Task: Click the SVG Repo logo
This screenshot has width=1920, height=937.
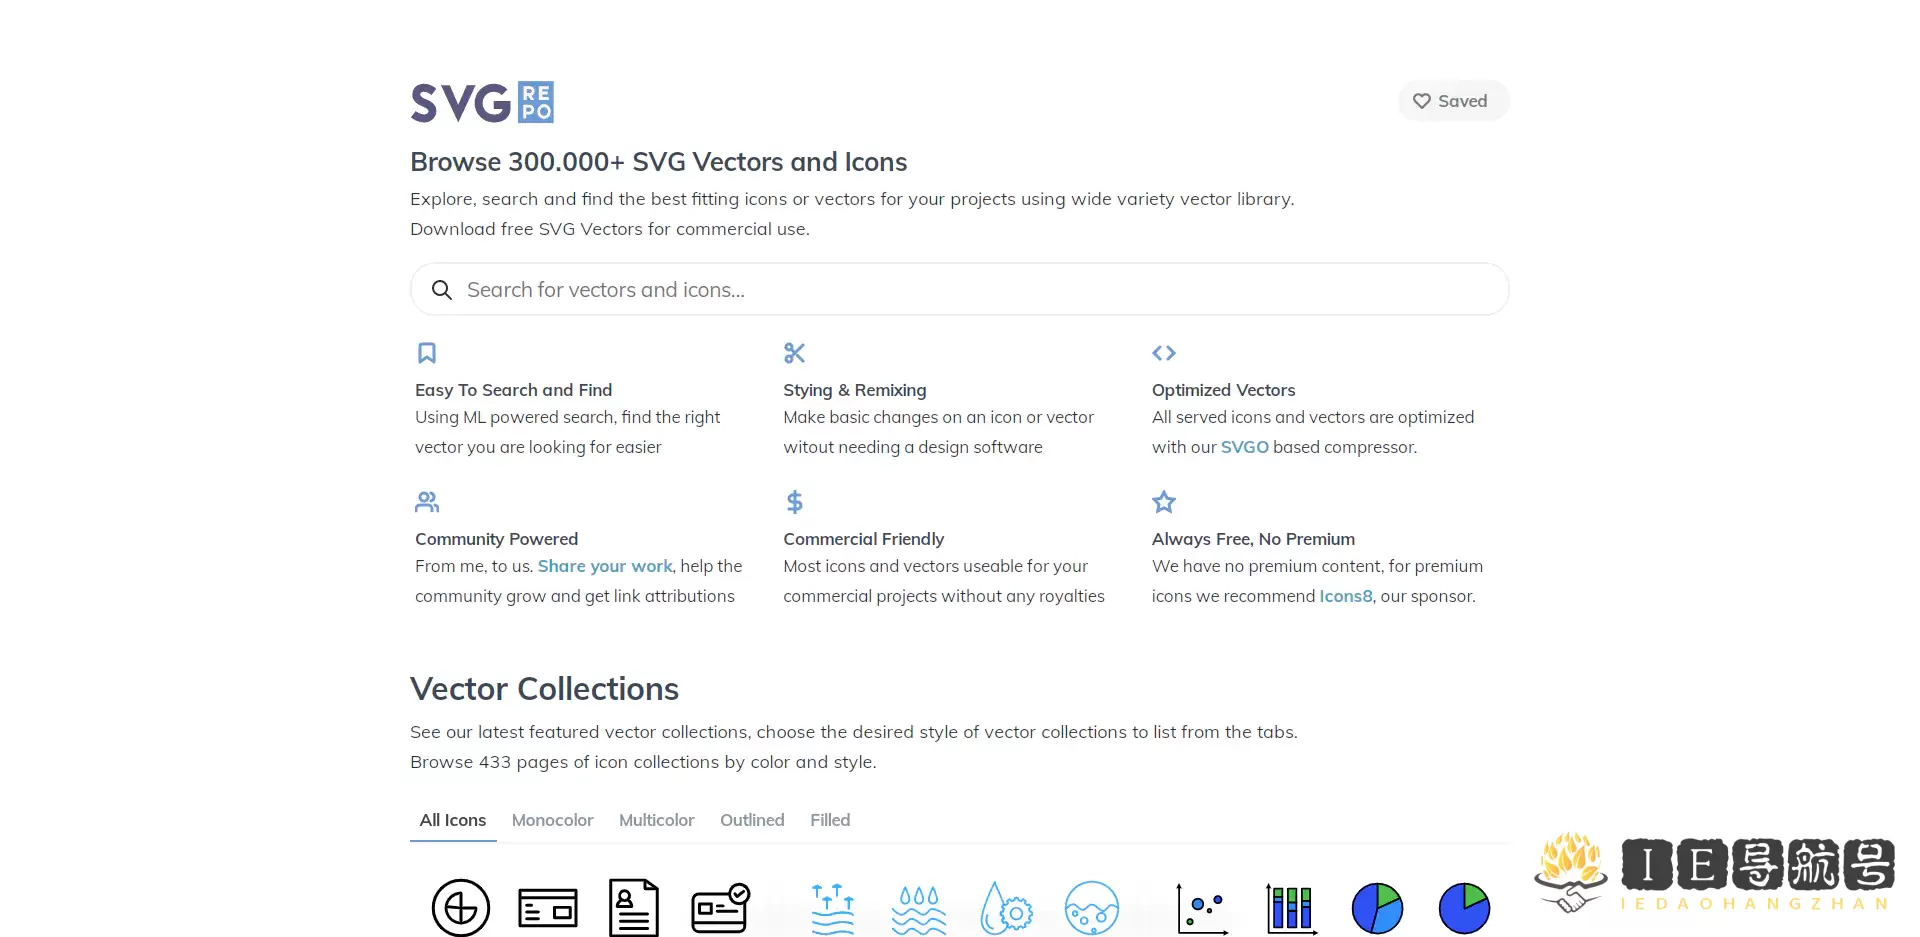Action: (482, 102)
